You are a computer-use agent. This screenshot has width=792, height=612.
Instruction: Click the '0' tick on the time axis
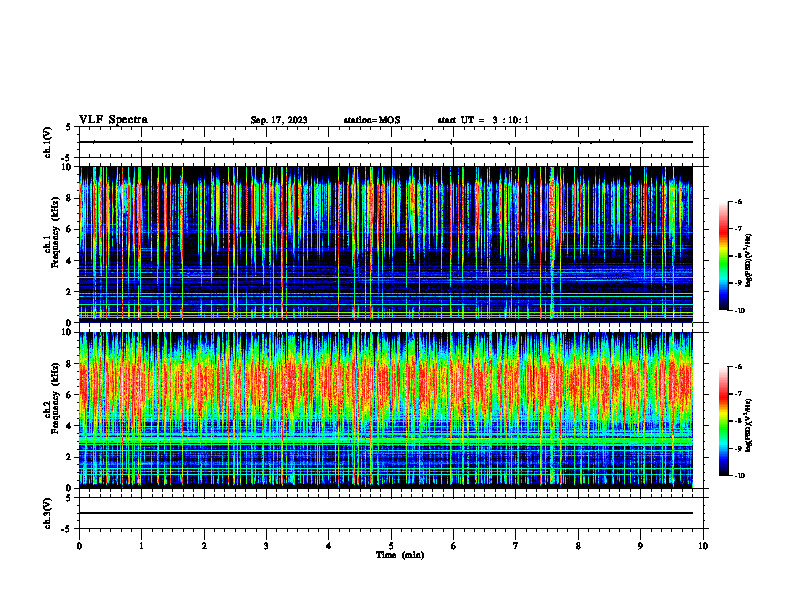tap(79, 546)
